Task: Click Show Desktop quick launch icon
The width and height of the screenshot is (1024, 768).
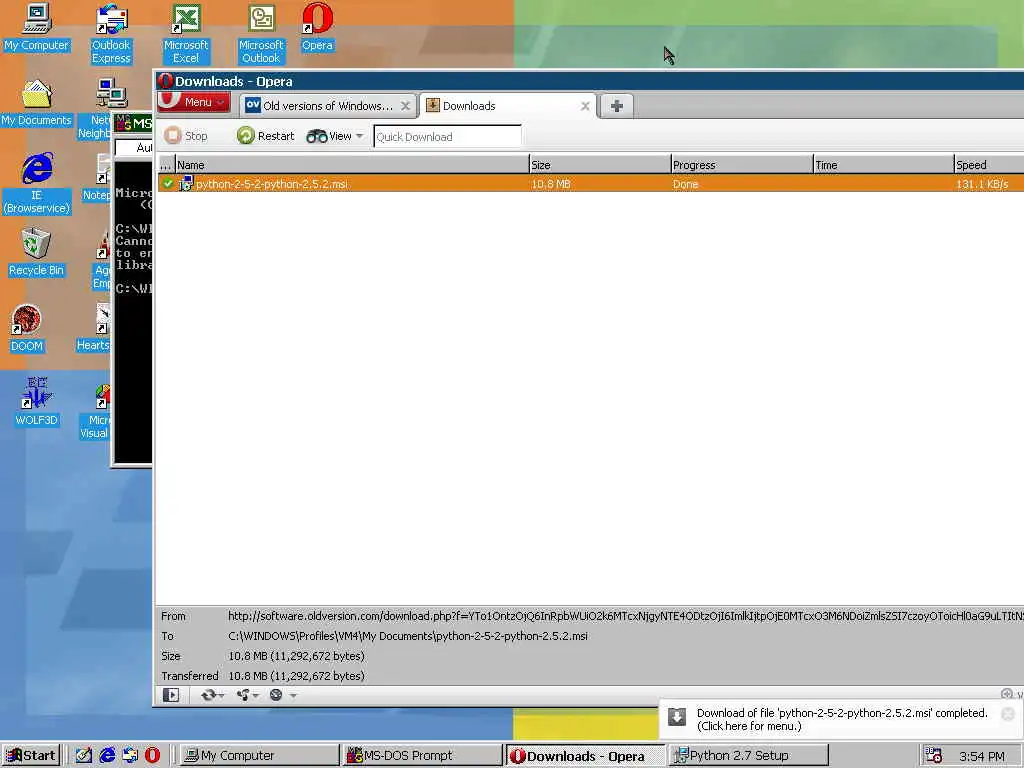Action: pos(83,756)
